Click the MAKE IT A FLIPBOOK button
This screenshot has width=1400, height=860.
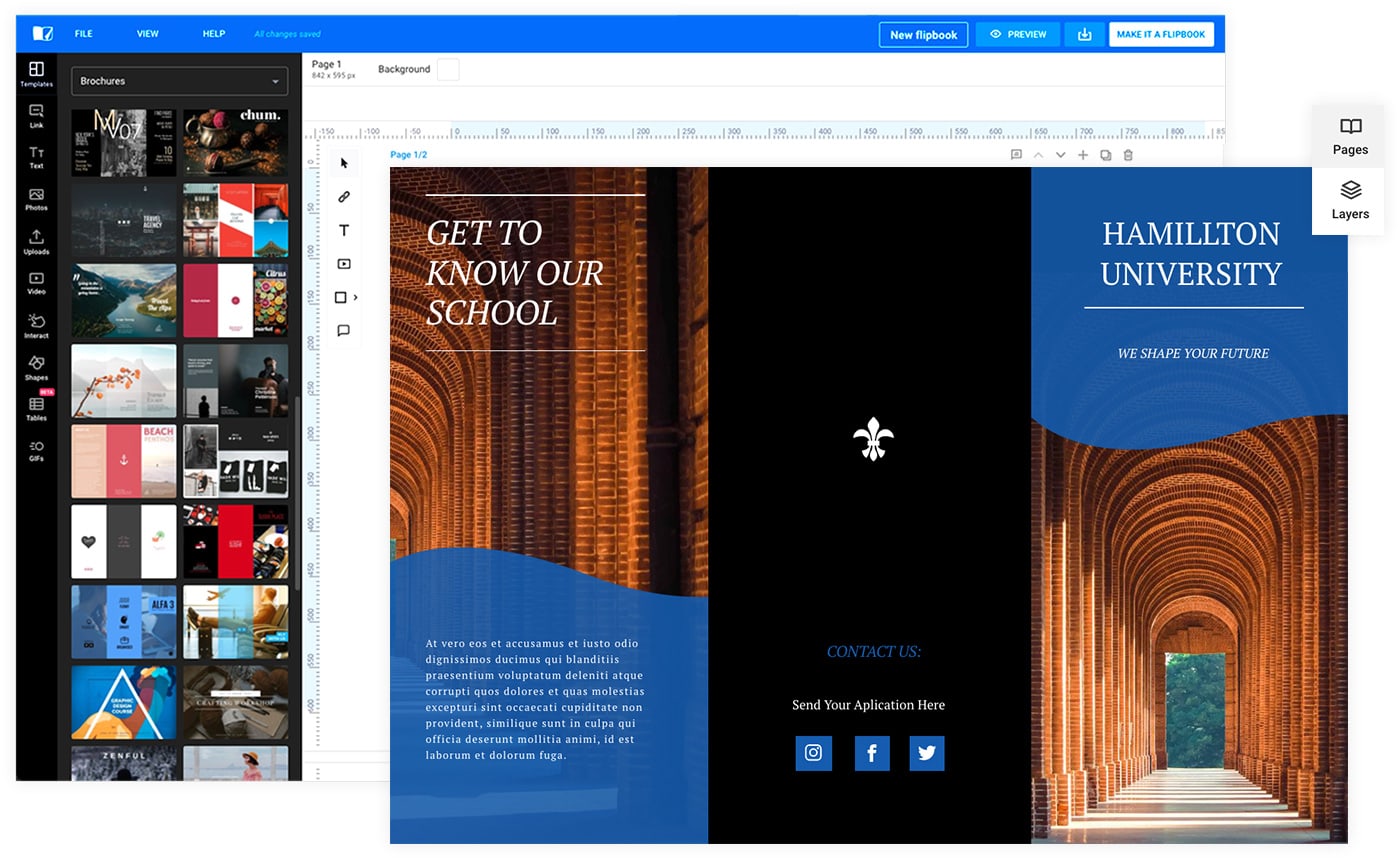pos(1160,34)
